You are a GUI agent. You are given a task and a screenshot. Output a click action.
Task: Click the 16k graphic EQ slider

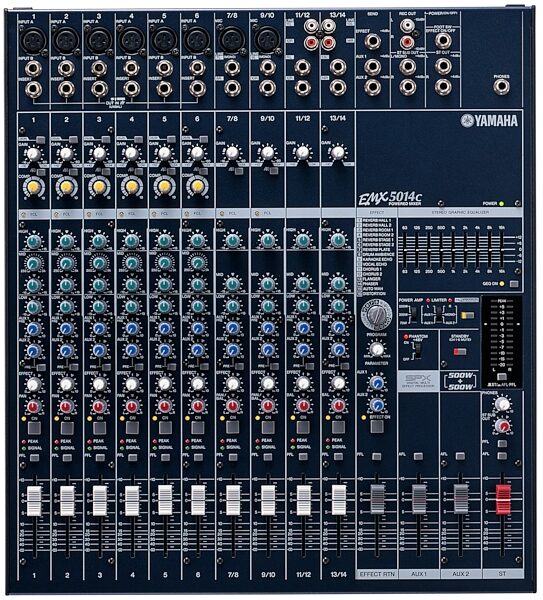502,250
